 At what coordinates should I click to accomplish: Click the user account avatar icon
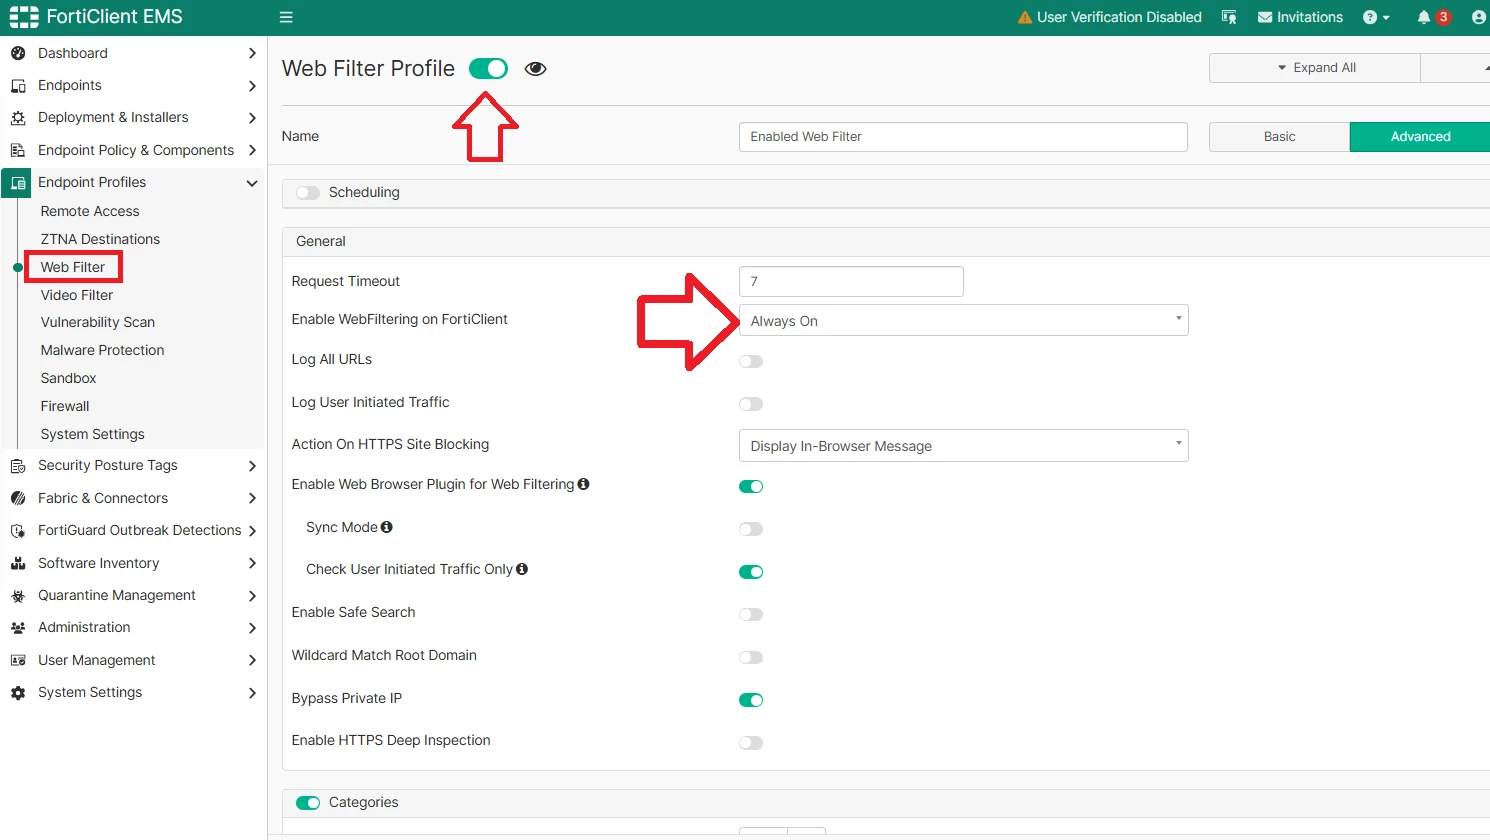pos(1479,17)
